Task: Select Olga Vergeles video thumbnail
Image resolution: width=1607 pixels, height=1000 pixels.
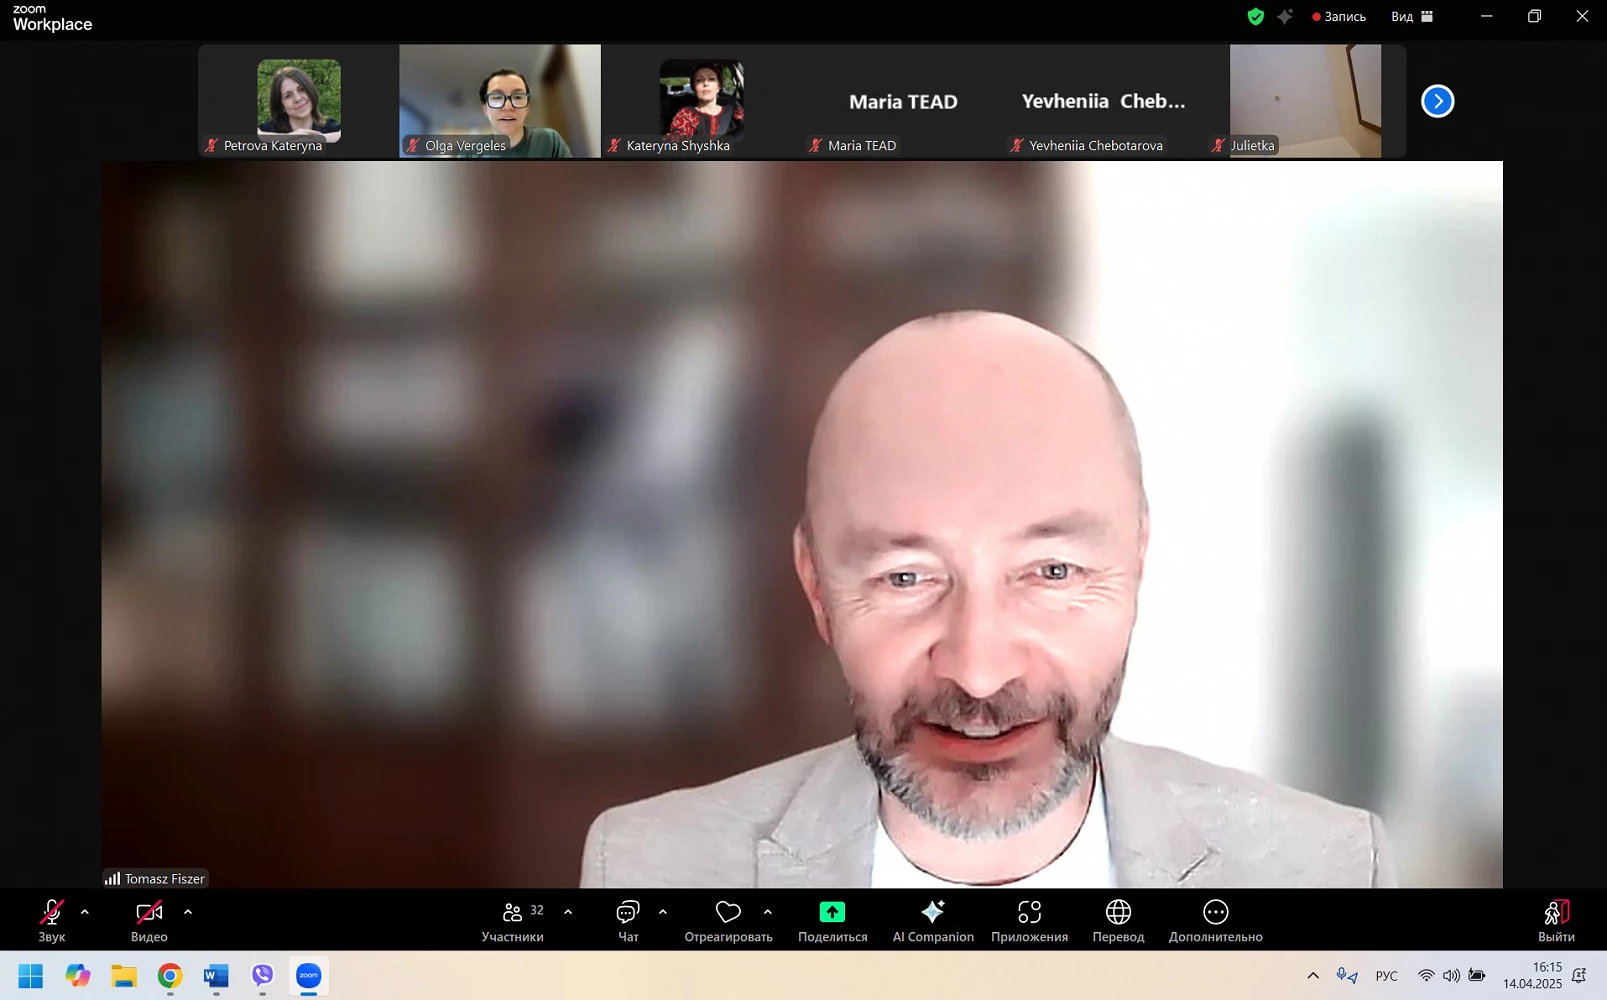Action: click(500, 101)
